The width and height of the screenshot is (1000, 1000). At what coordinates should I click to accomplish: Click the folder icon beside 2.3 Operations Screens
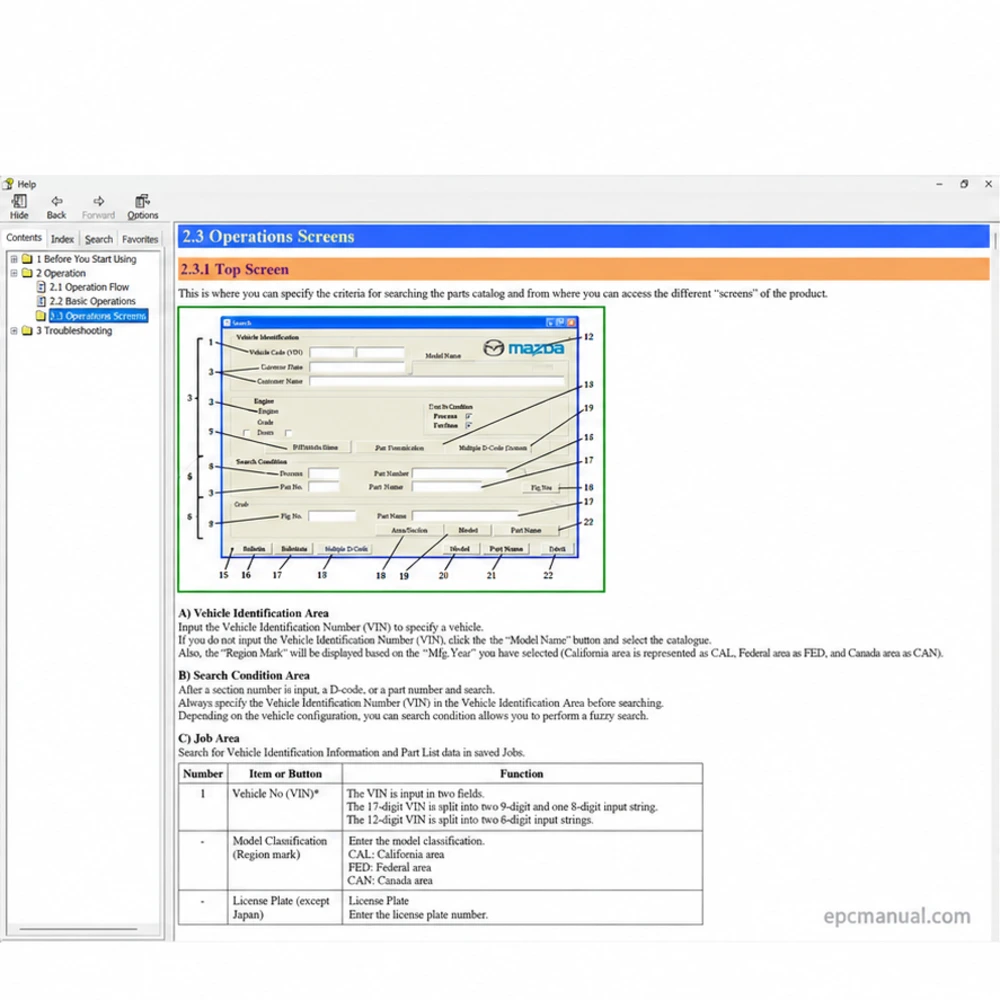tap(41, 316)
